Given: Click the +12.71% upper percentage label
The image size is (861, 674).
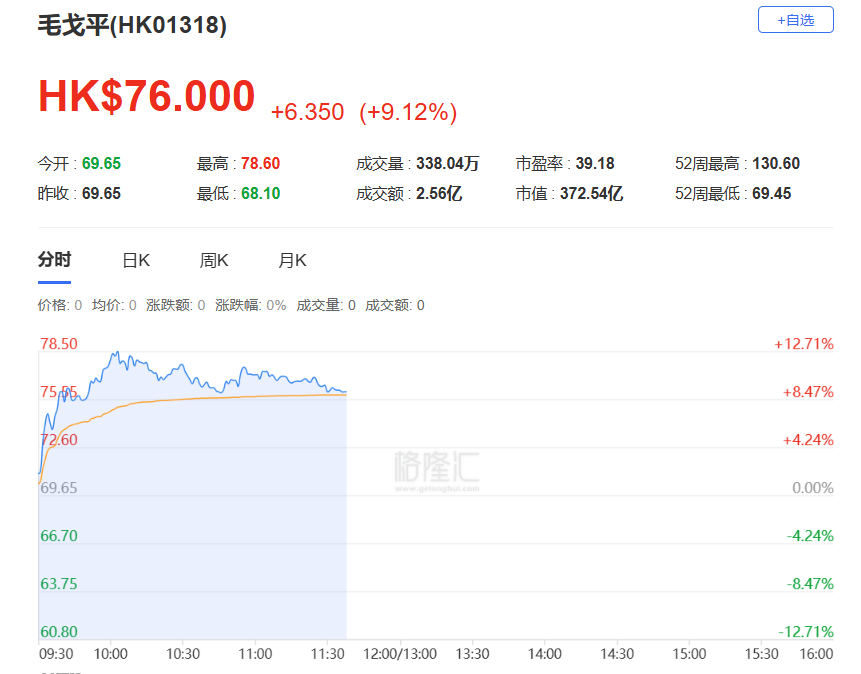Looking at the screenshot, I should point(803,344).
